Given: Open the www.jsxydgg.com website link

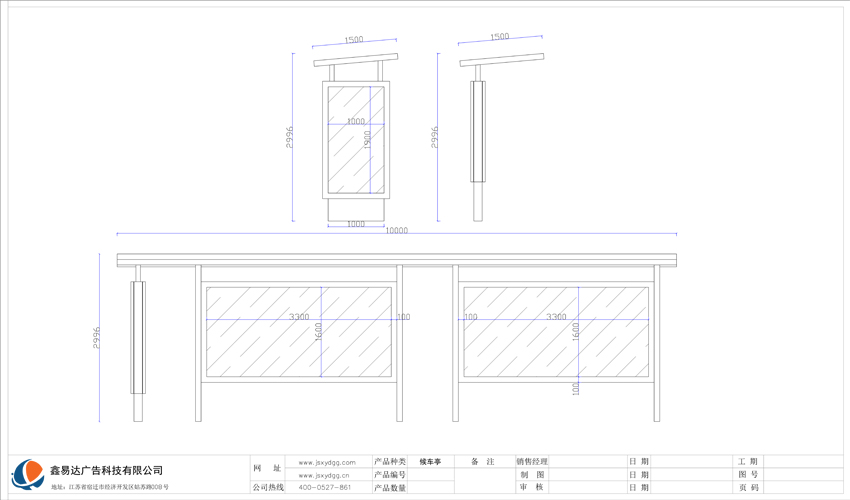Looking at the screenshot, I should pos(327,462).
